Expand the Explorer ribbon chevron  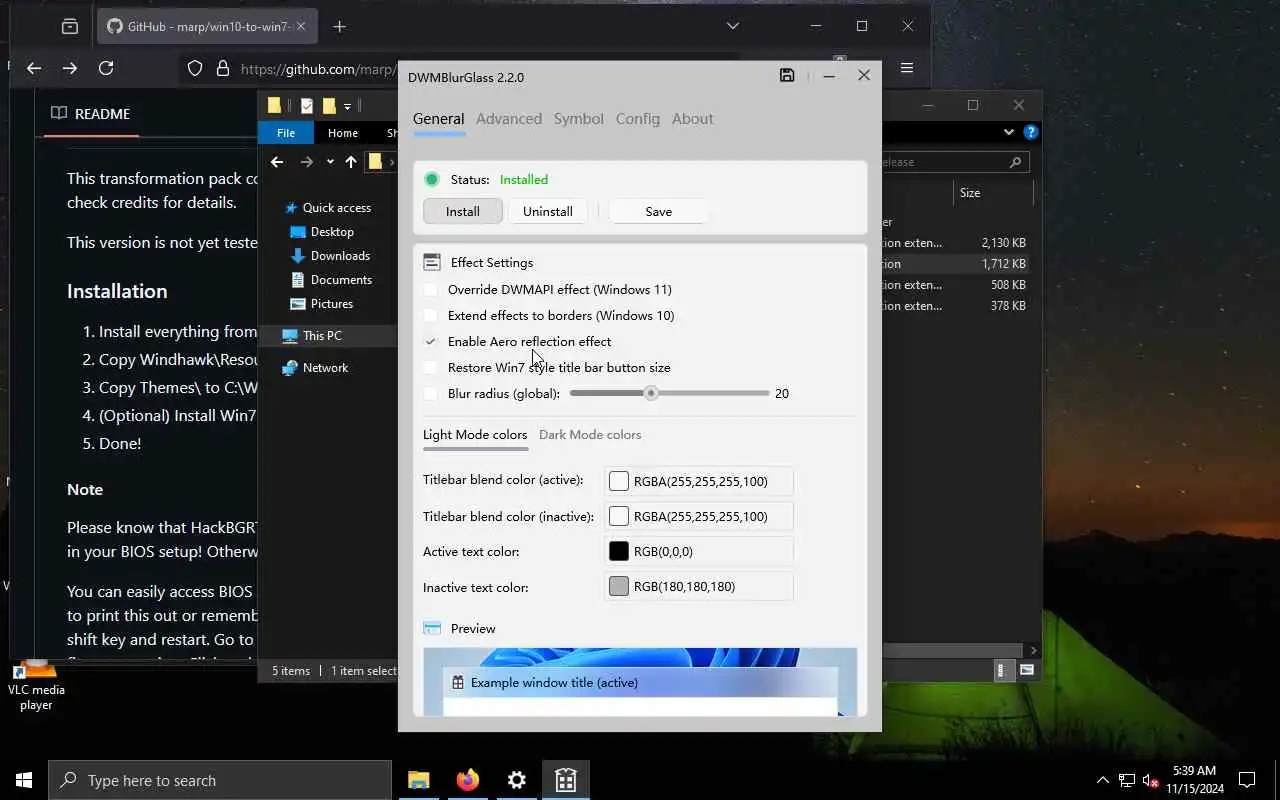coord(1008,132)
